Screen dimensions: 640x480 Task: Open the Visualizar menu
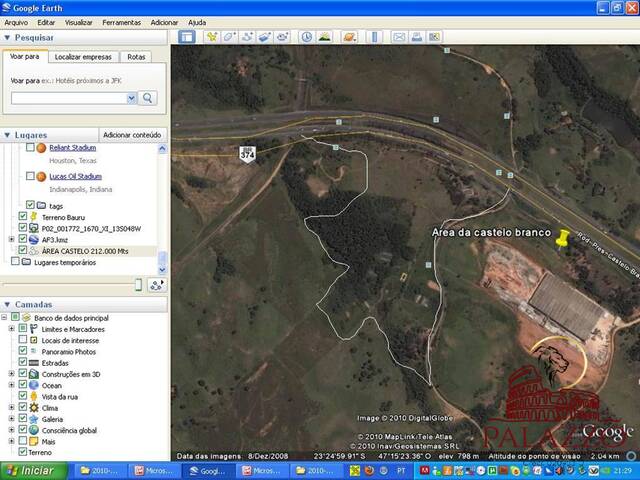[78, 23]
